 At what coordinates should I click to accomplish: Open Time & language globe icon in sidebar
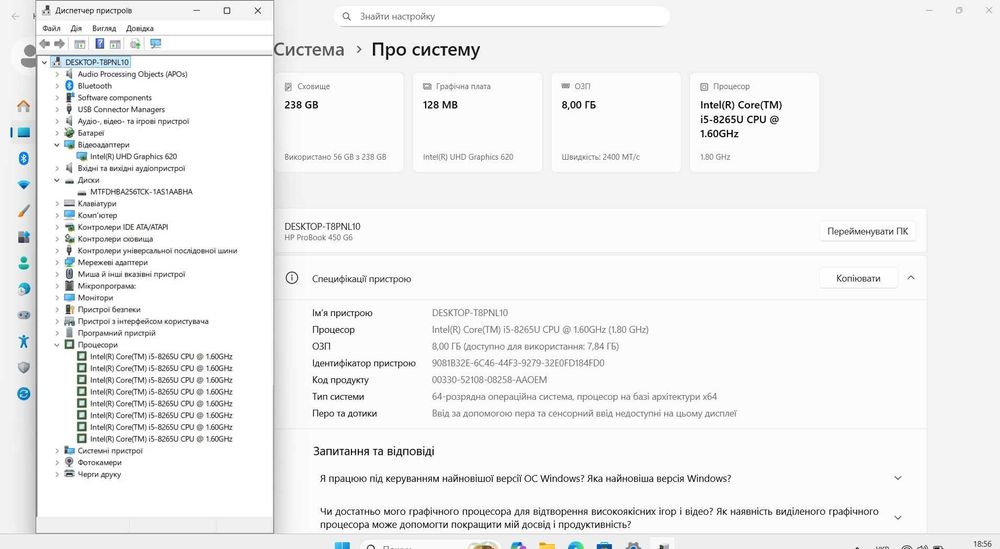coord(24,289)
